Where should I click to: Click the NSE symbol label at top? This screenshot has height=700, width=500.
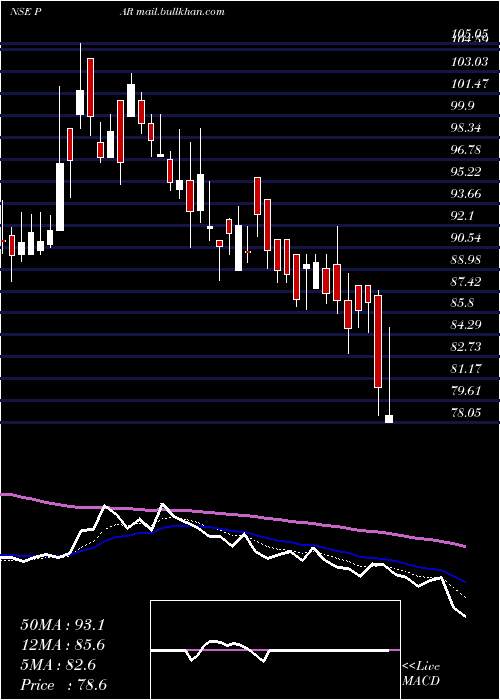click(x=26, y=11)
